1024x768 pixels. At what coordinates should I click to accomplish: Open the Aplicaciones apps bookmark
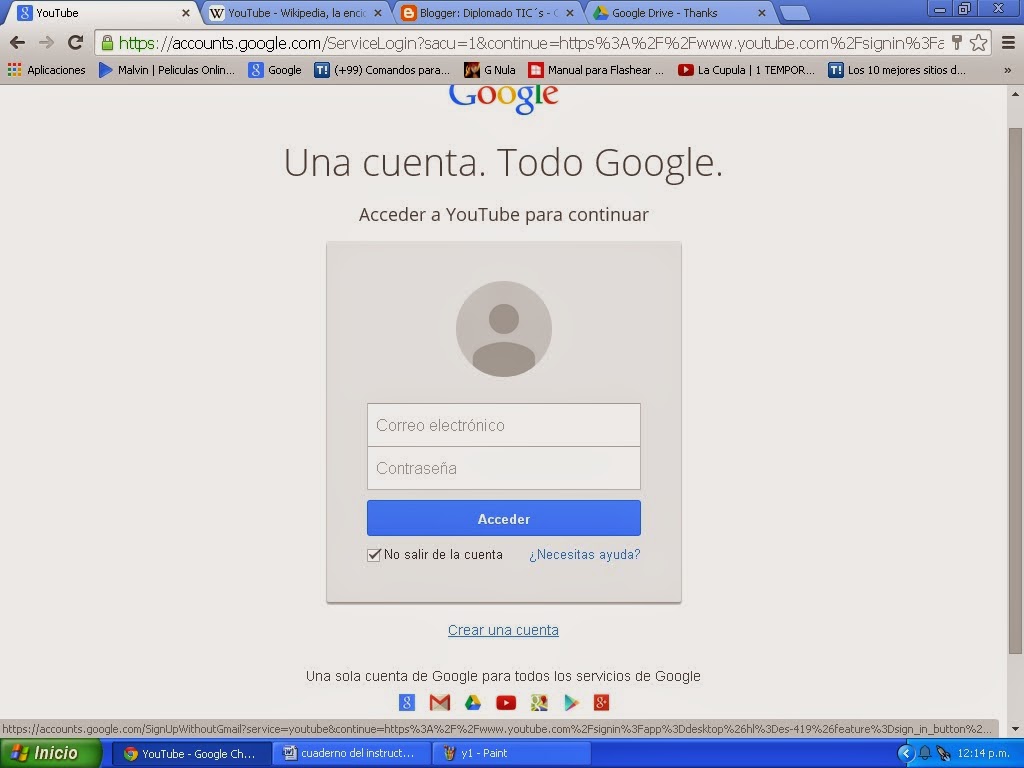coord(46,70)
